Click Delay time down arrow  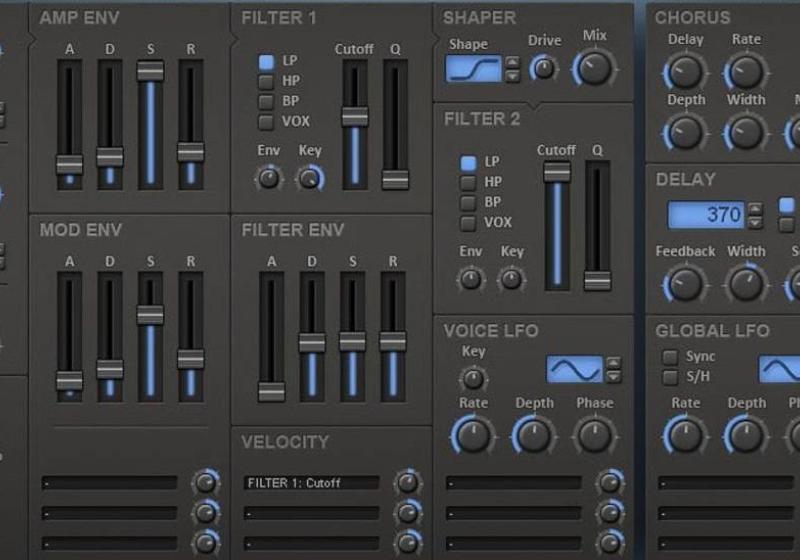pos(755,222)
